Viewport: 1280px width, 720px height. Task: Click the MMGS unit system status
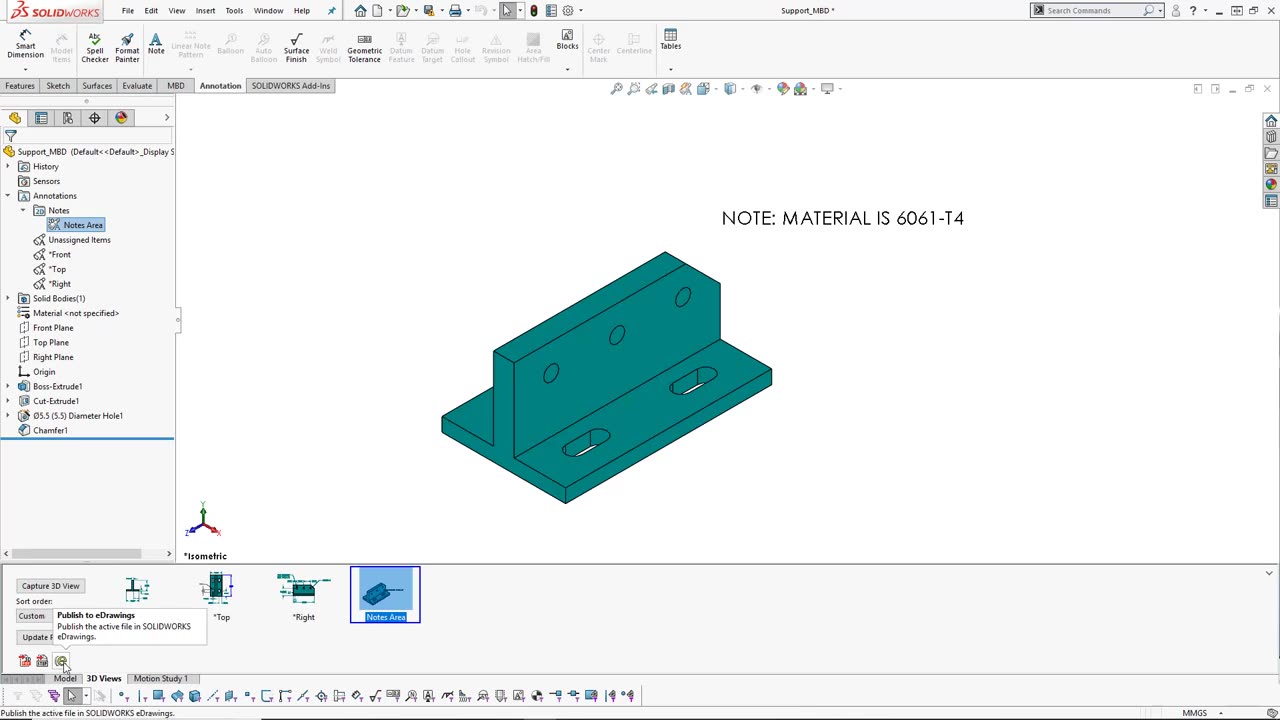(x=1195, y=713)
